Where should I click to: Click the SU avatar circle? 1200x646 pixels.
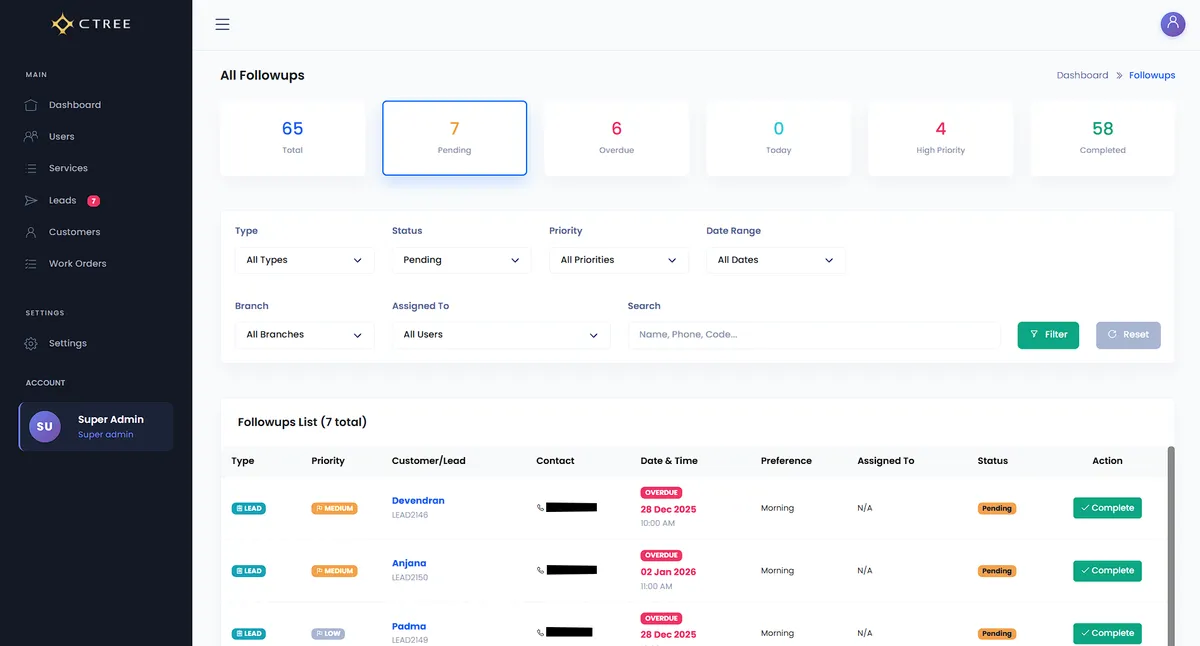pos(45,426)
